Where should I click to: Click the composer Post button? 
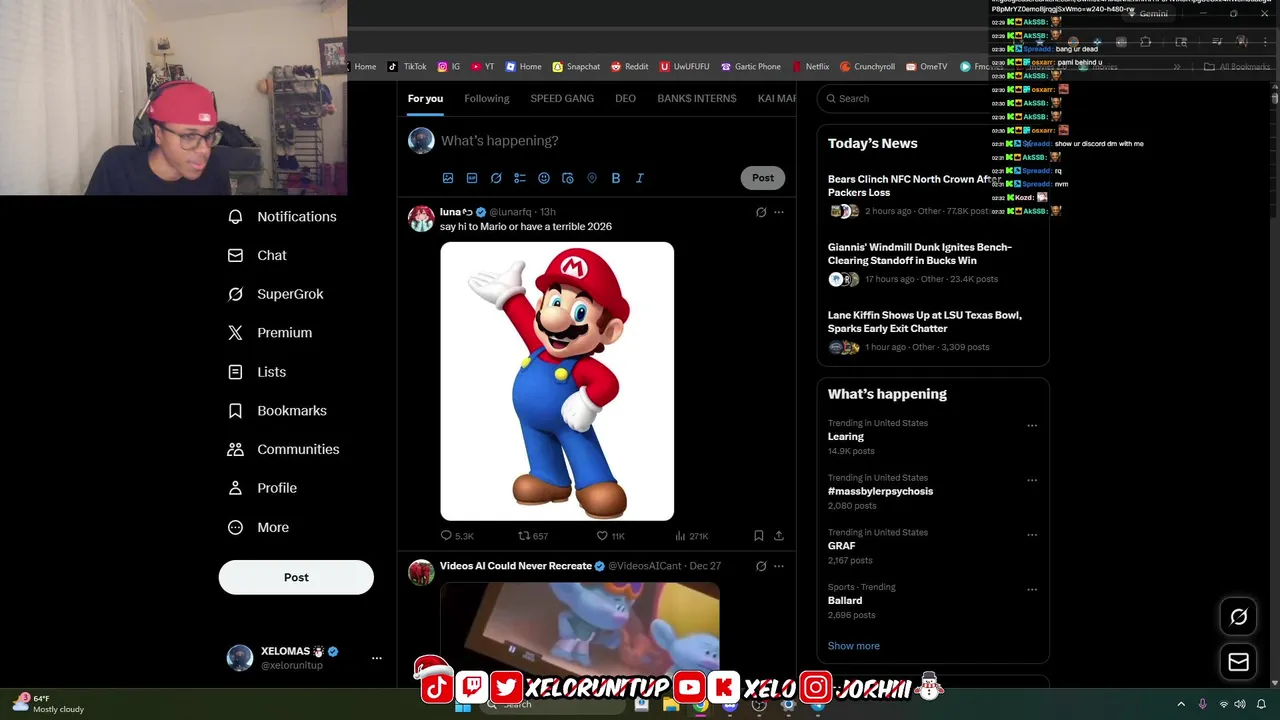click(763, 178)
